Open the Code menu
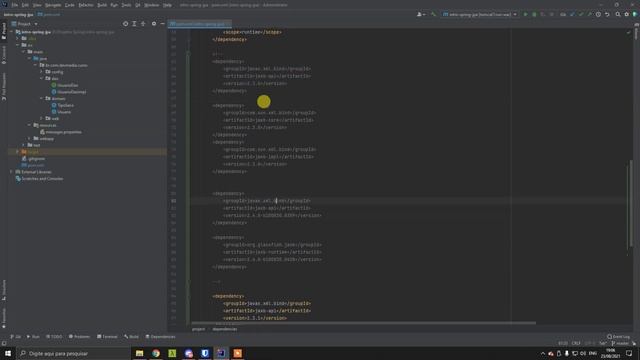This screenshot has width=640, height=360. 70,5
